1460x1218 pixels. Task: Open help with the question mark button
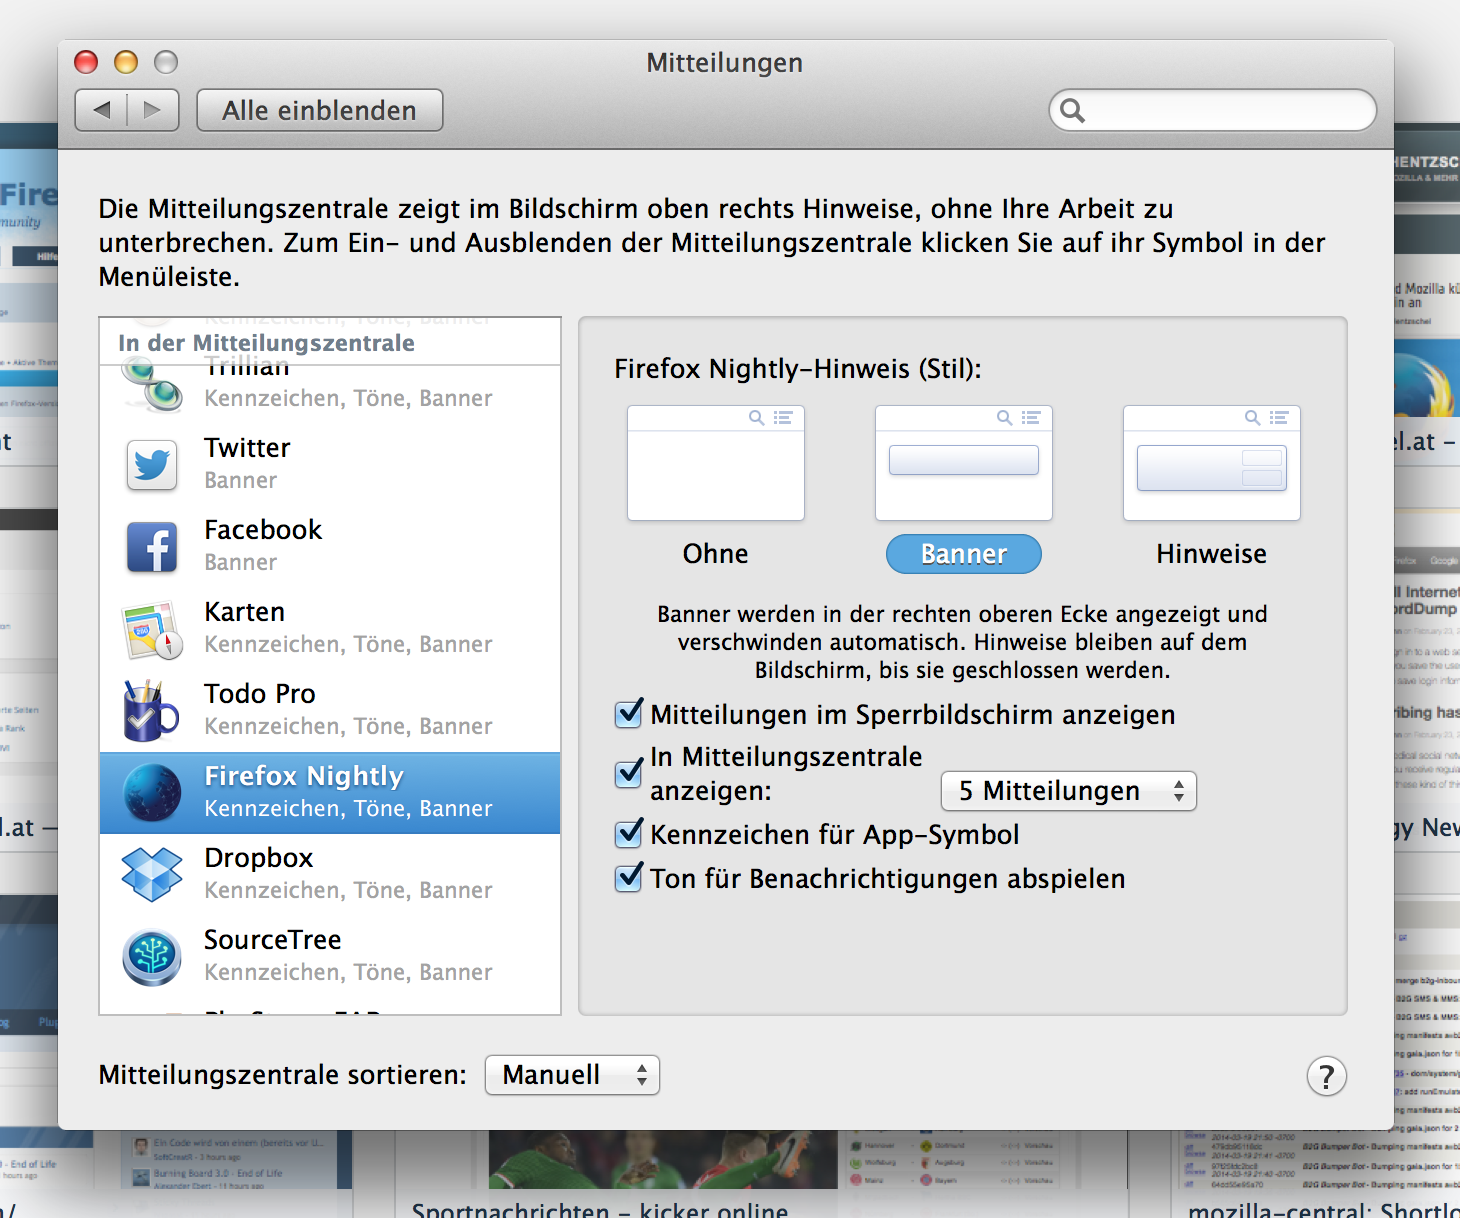pos(1326,1077)
